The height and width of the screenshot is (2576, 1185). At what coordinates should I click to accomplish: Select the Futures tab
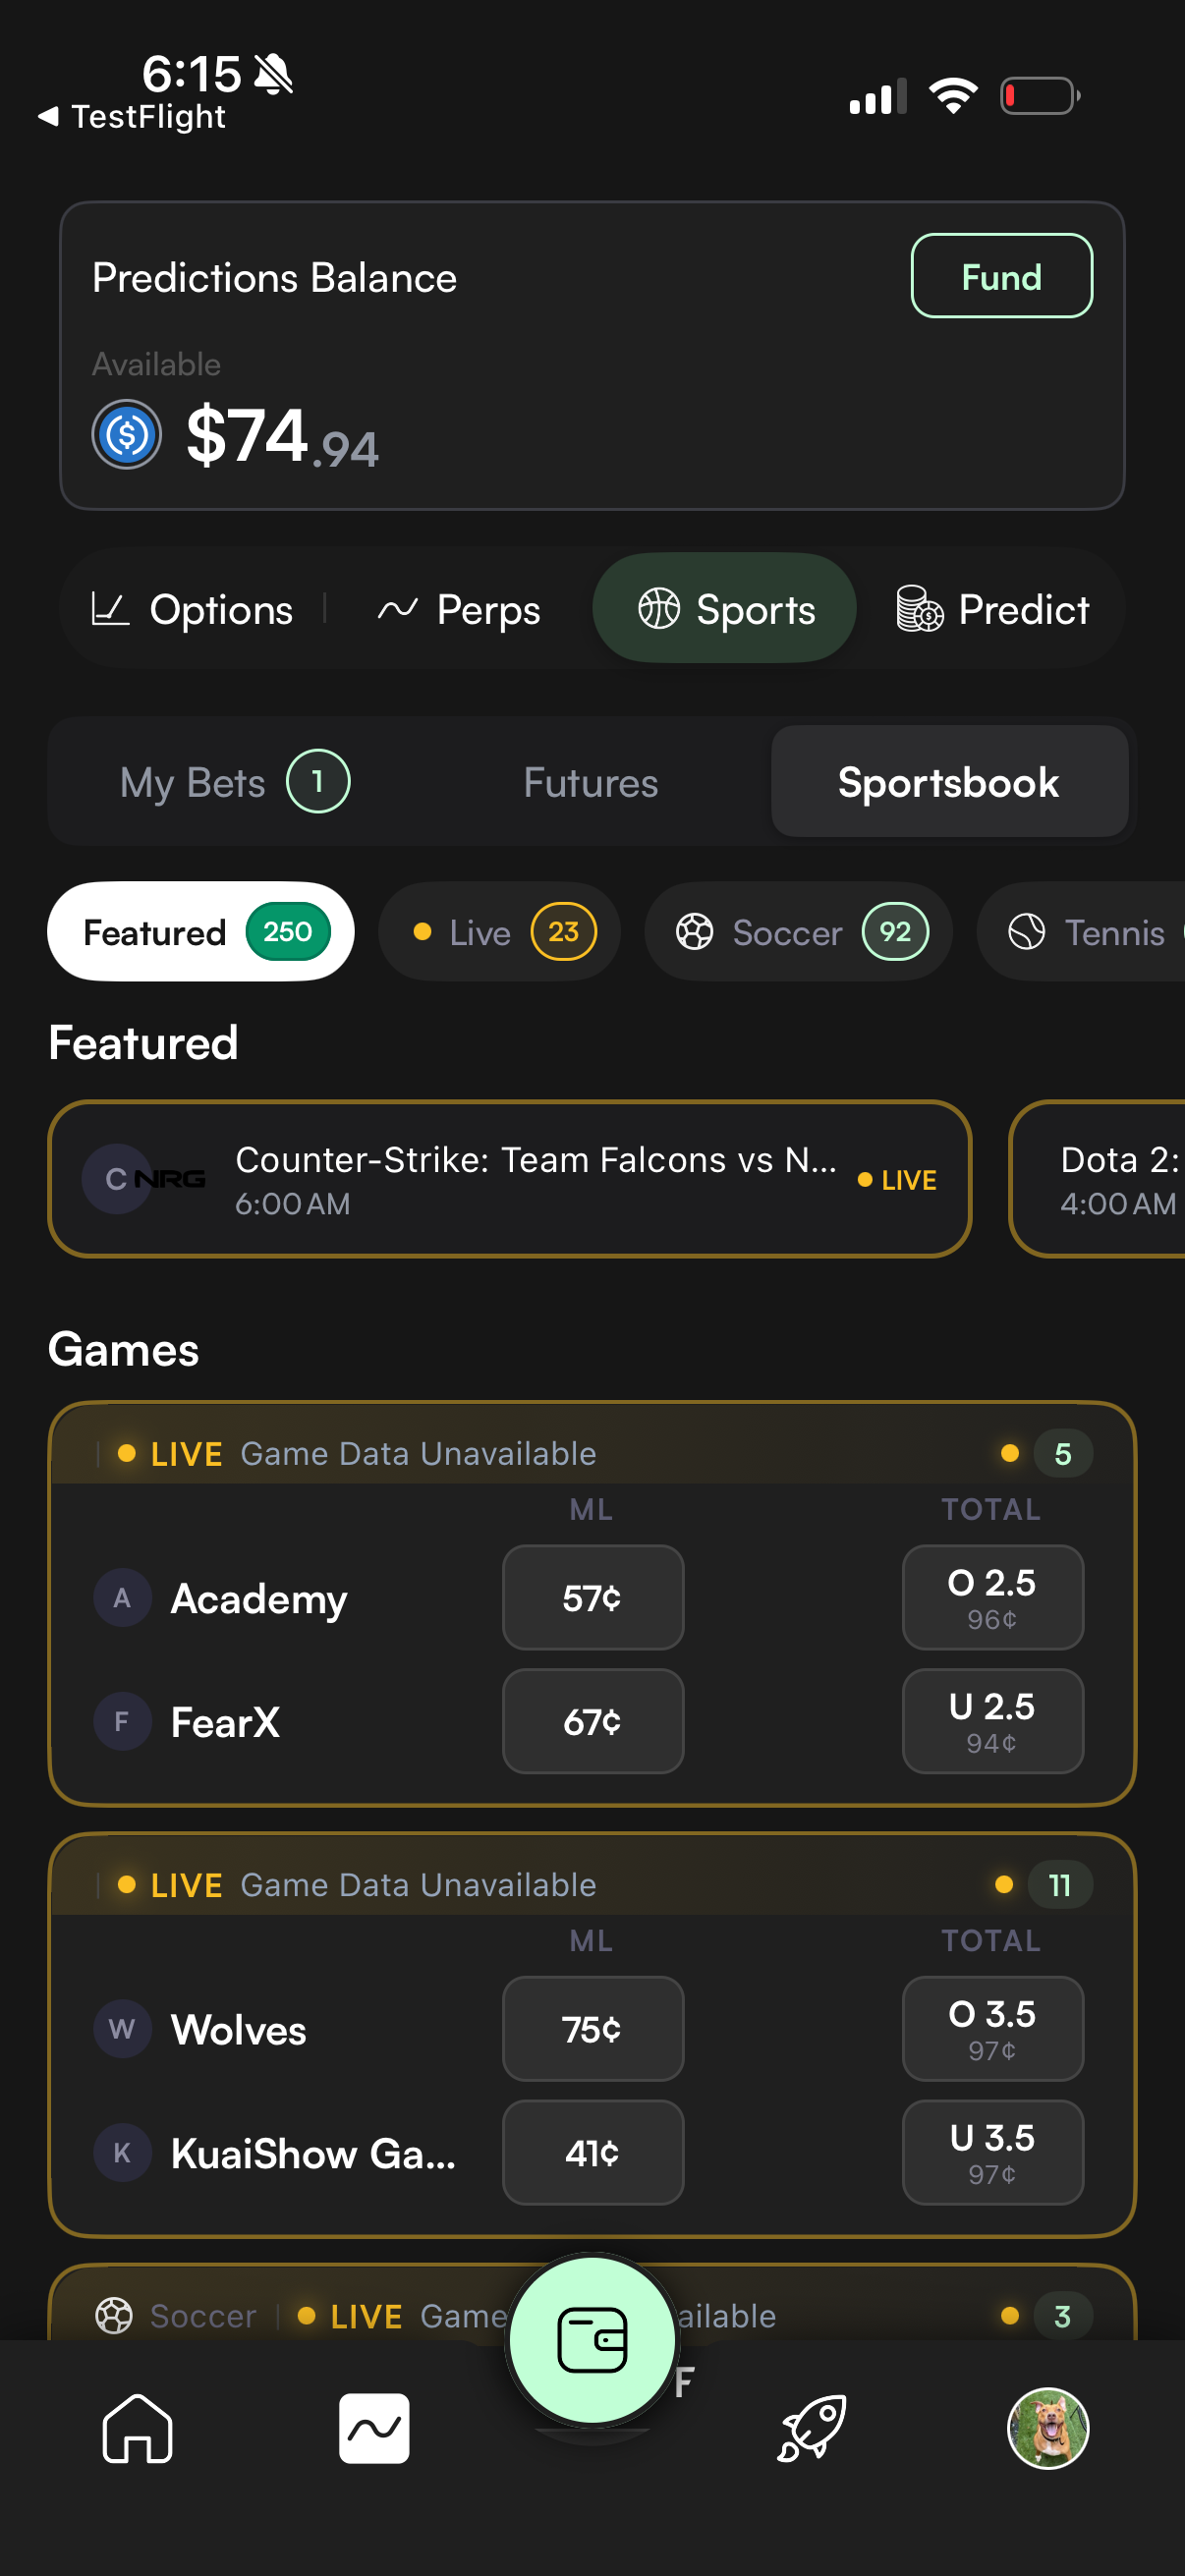(590, 782)
